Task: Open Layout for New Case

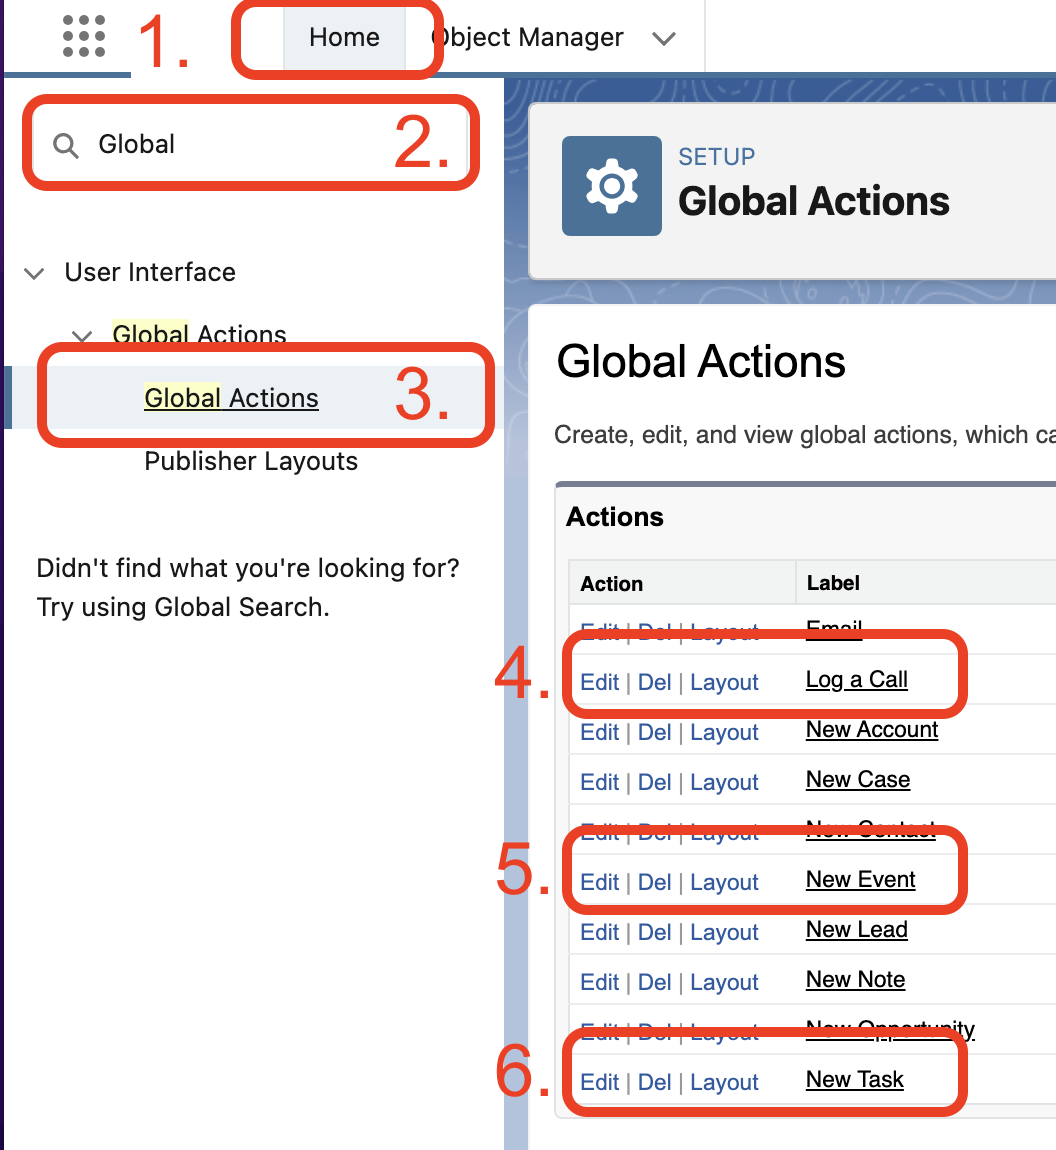Action: click(724, 783)
